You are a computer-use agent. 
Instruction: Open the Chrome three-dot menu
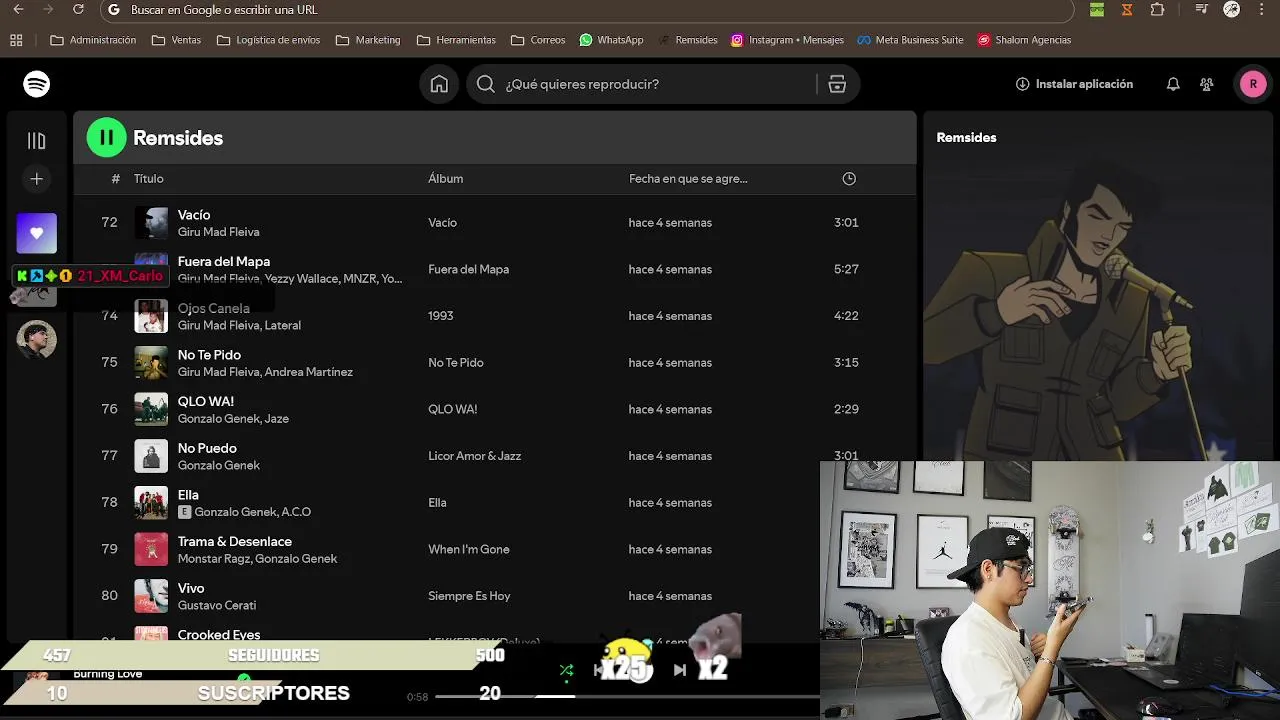[x=1262, y=10]
